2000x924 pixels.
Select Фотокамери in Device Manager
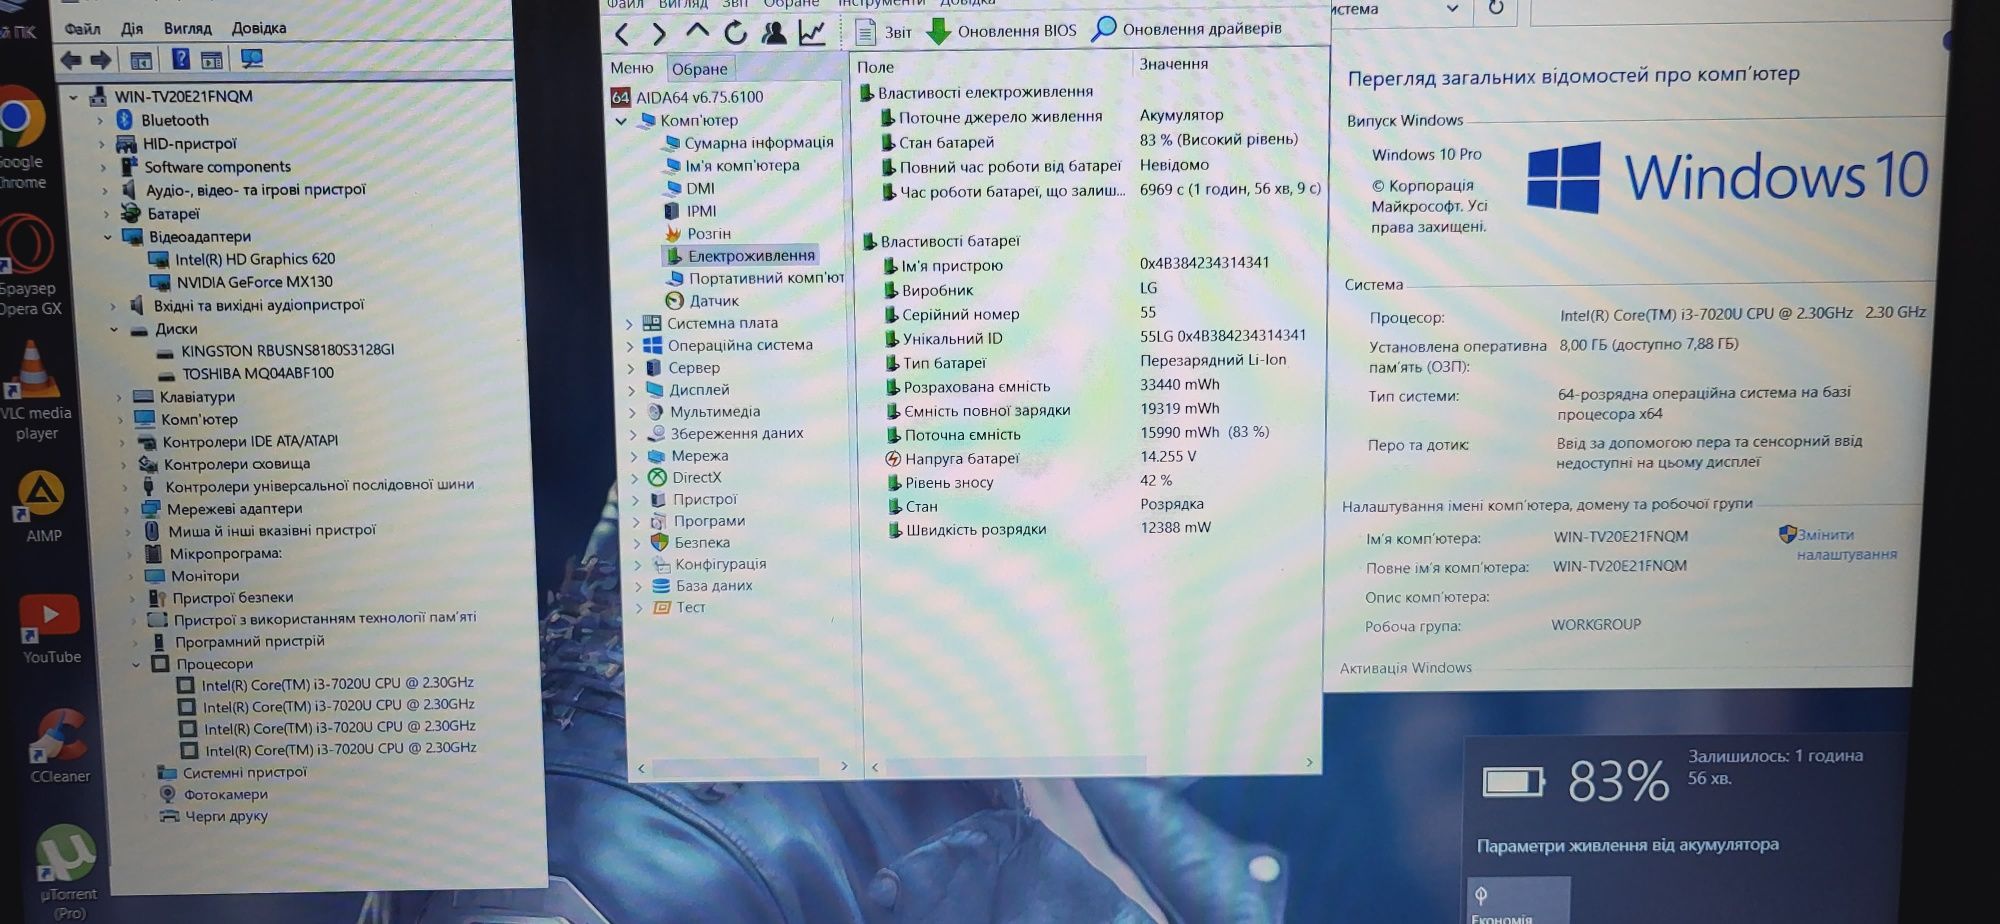tap(212, 795)
